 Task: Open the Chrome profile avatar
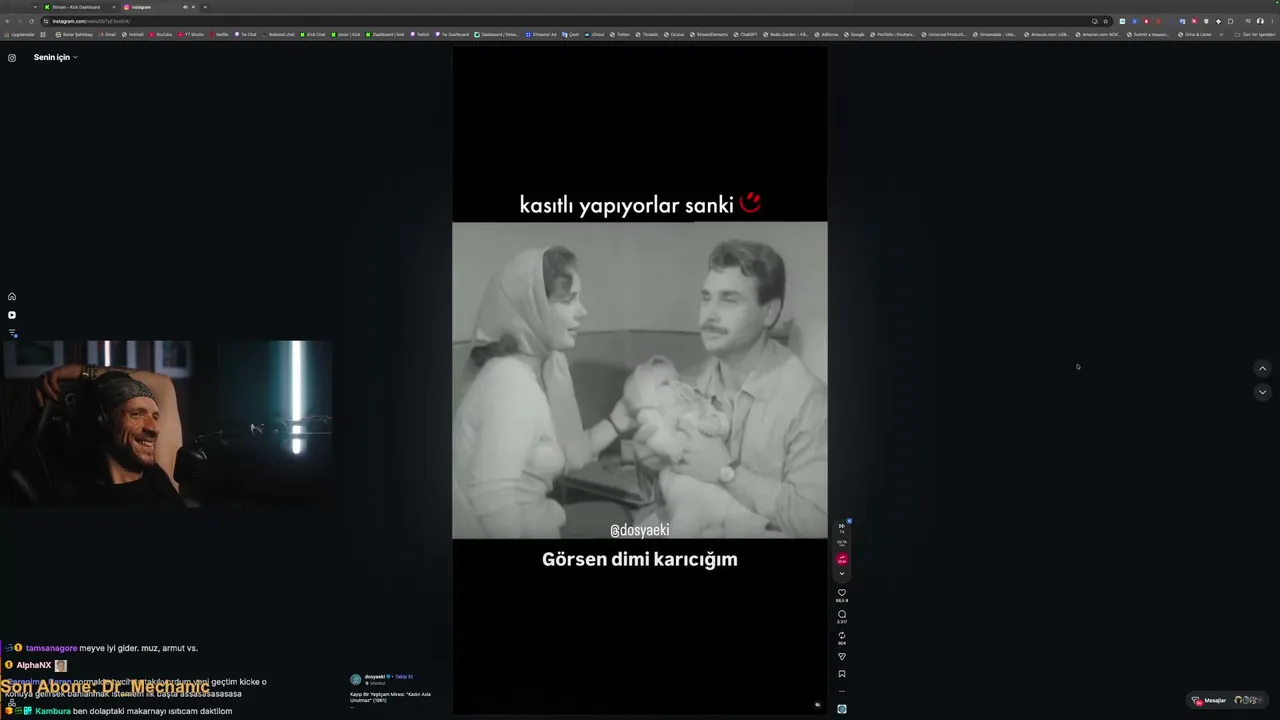[x=1260, y=21]
